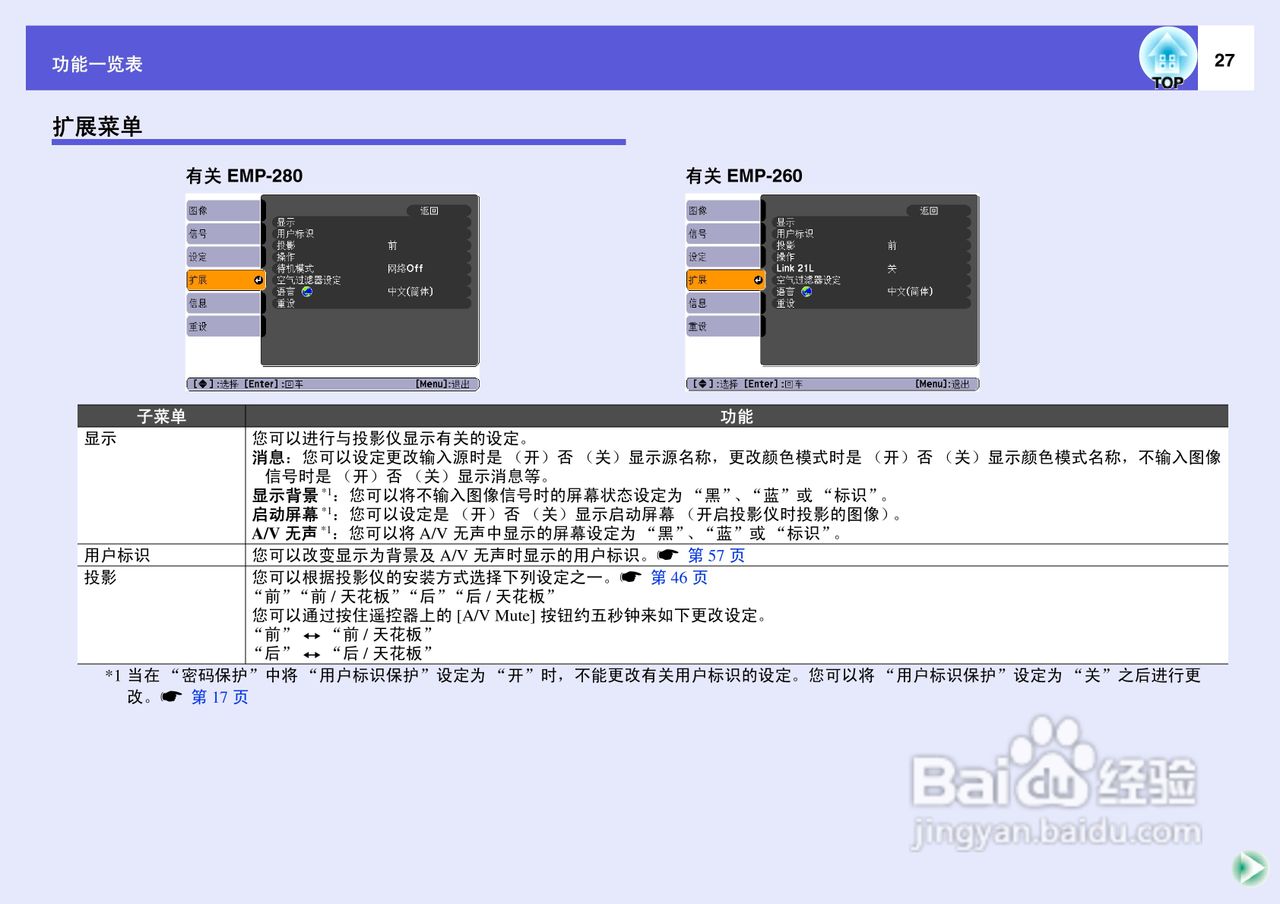Toggle 待机模式 from 网络Off in EMP-280 menu
The width and height of the screenshot is (1280, 904).
405,268
